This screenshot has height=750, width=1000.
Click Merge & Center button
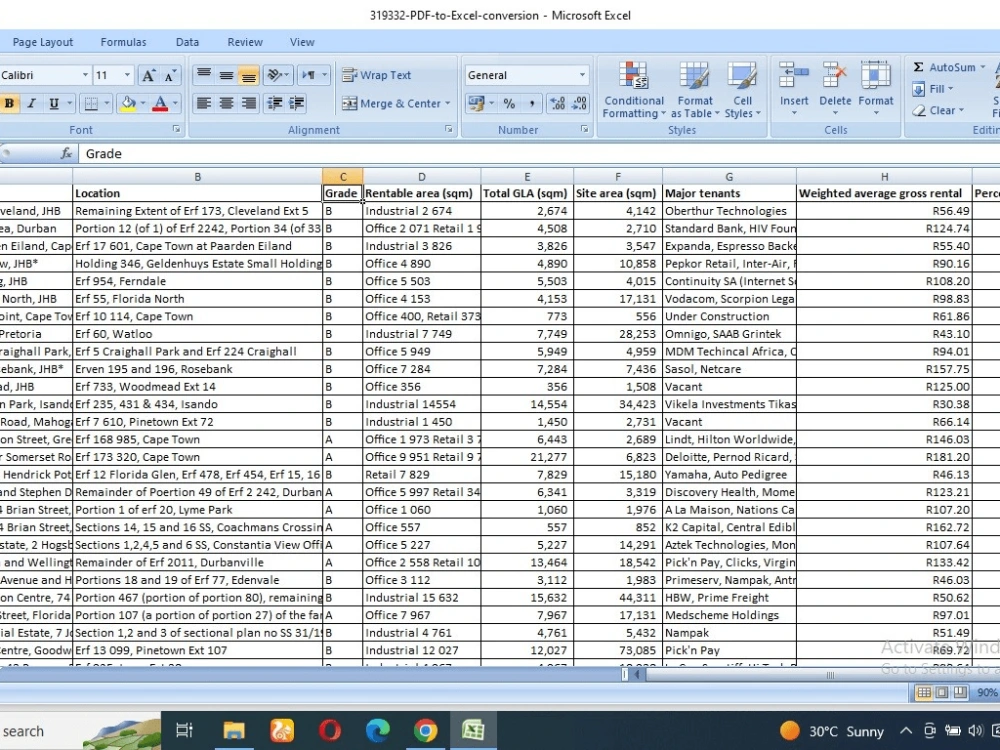point(391,103)
